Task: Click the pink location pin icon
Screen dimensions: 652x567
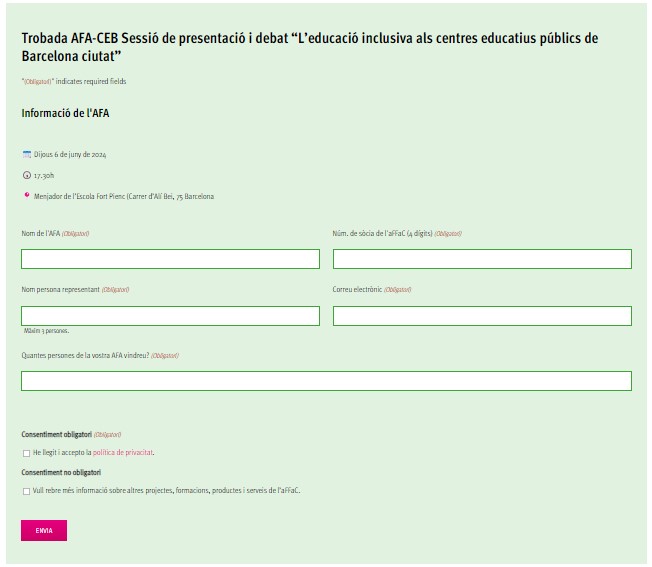Action: pos(27,195)
